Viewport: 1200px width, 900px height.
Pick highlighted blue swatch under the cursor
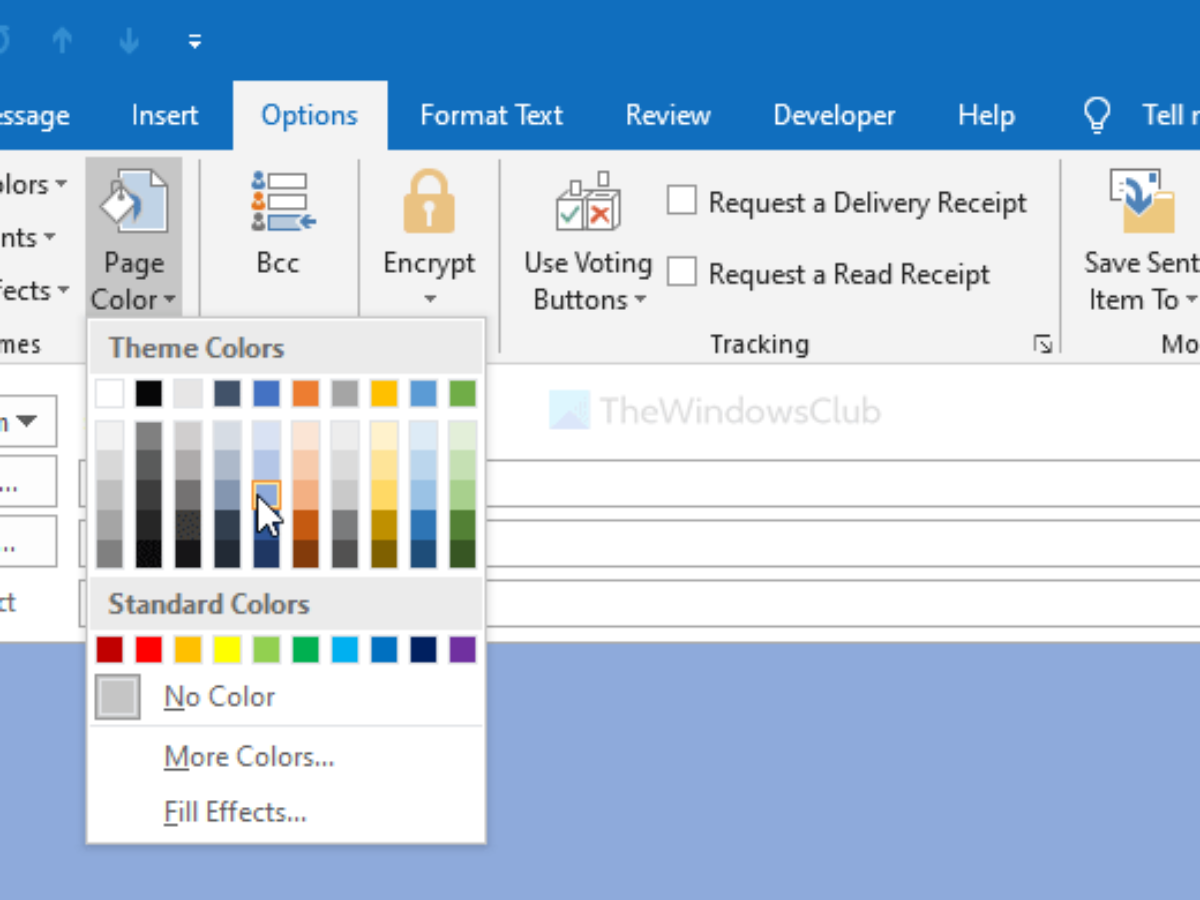point(266,495)
